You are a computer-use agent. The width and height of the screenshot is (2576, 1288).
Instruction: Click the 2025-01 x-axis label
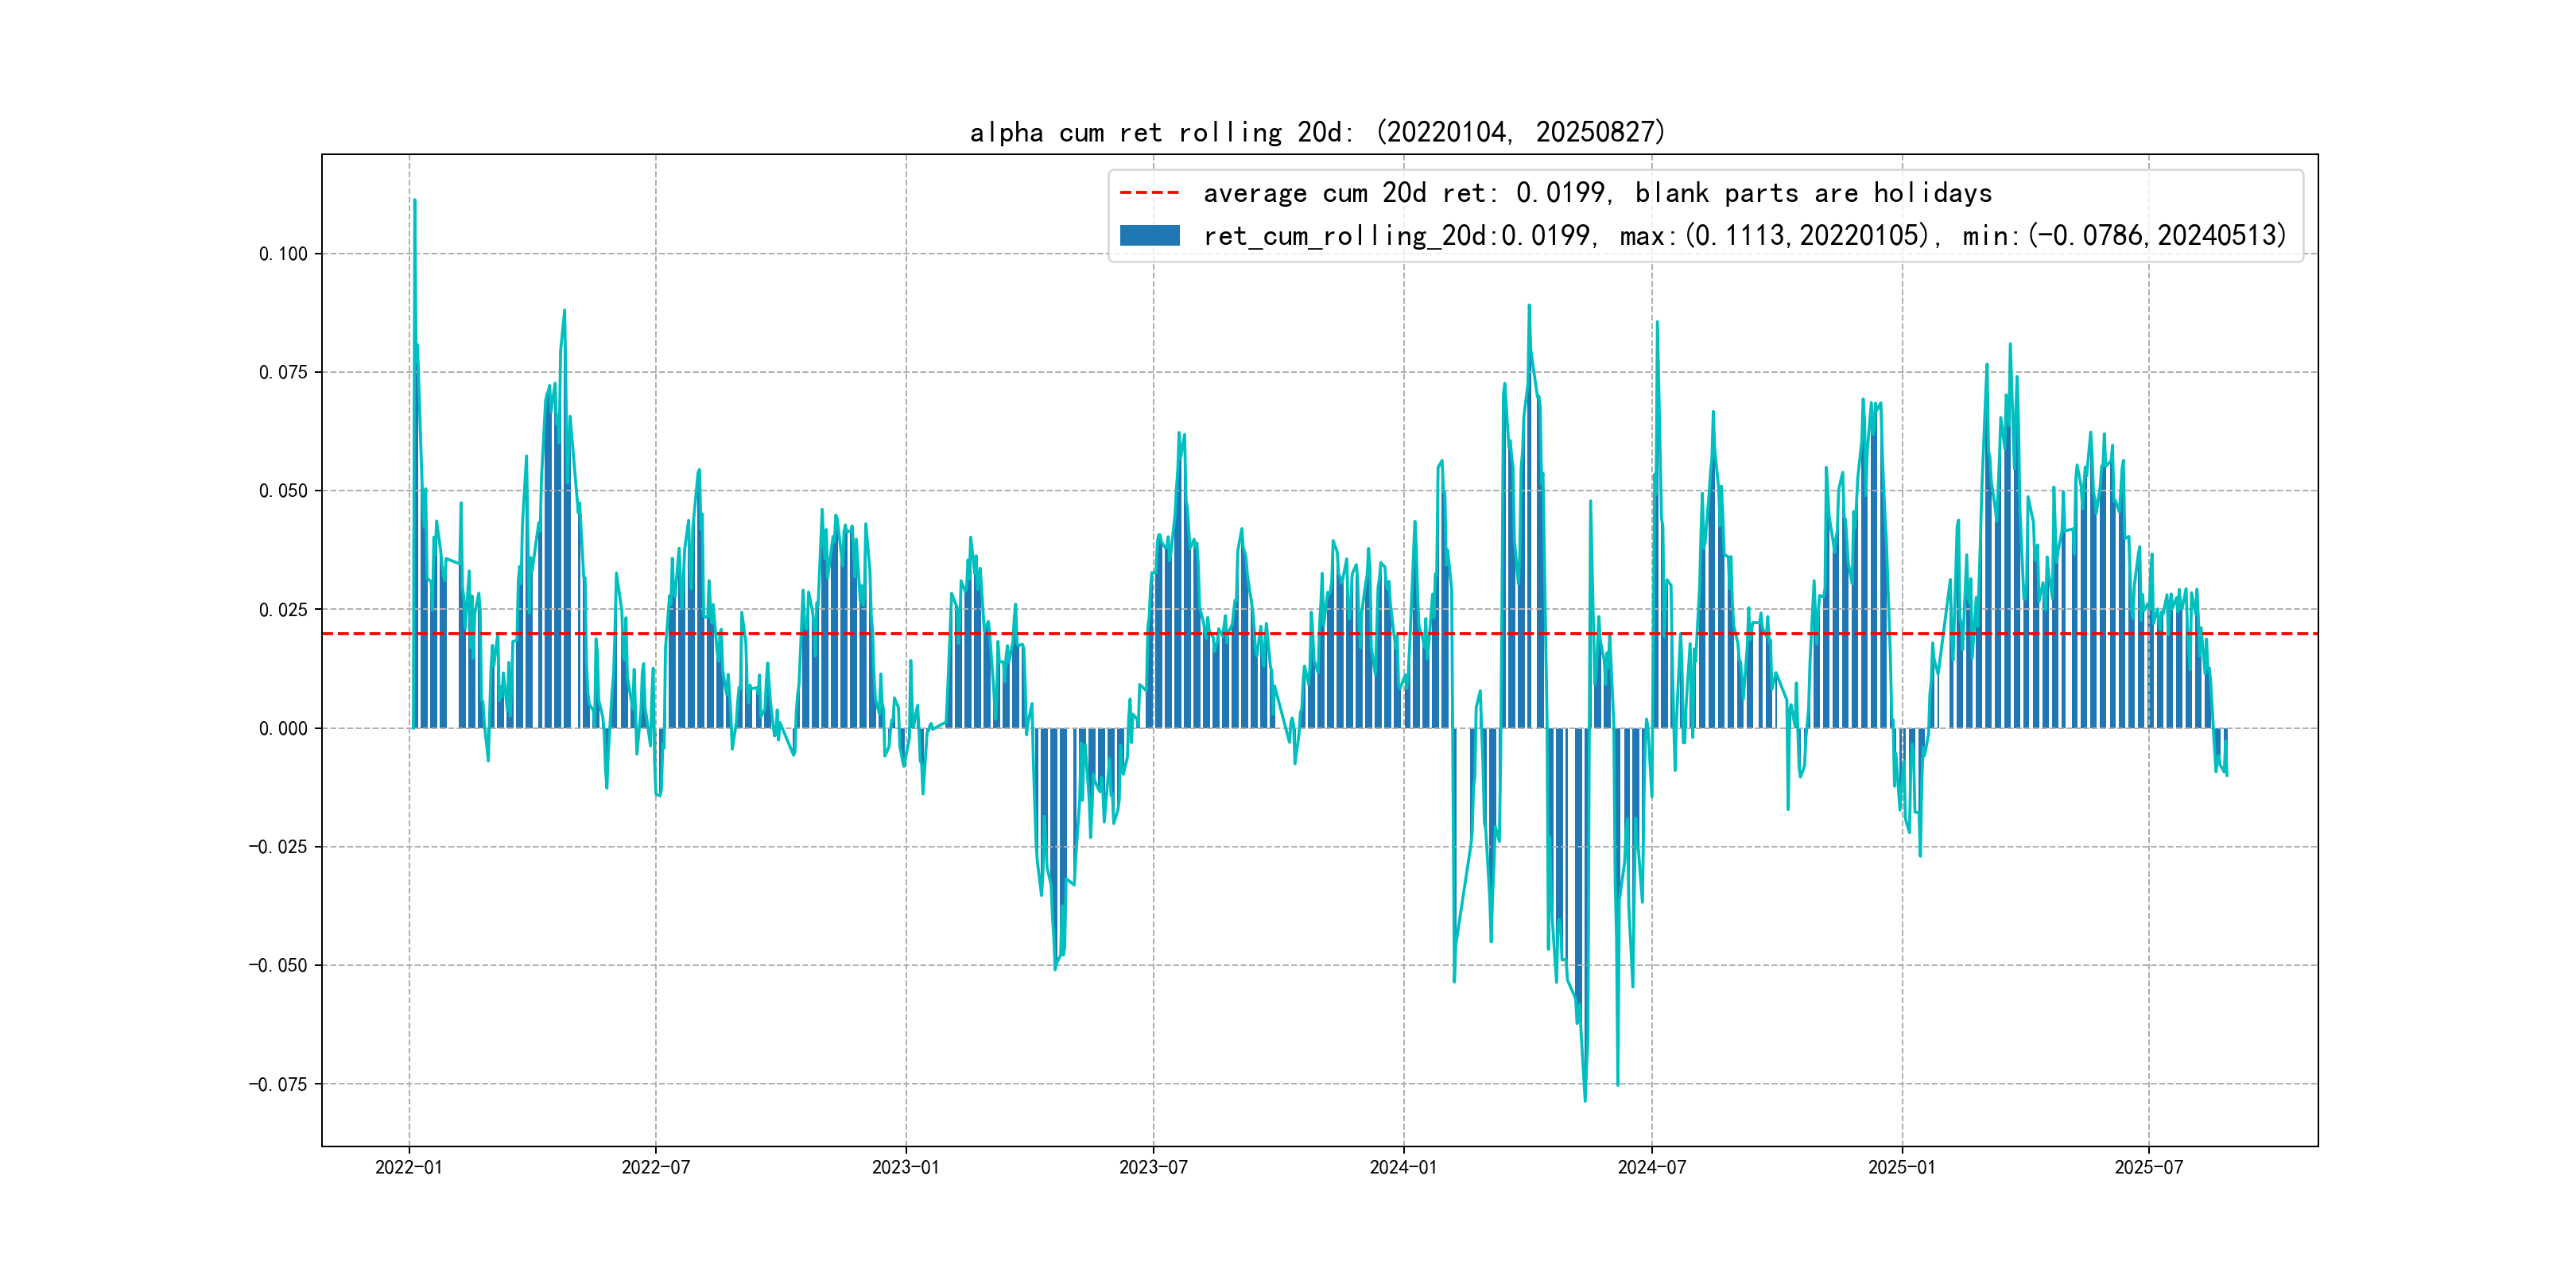click(1901, 1167)
